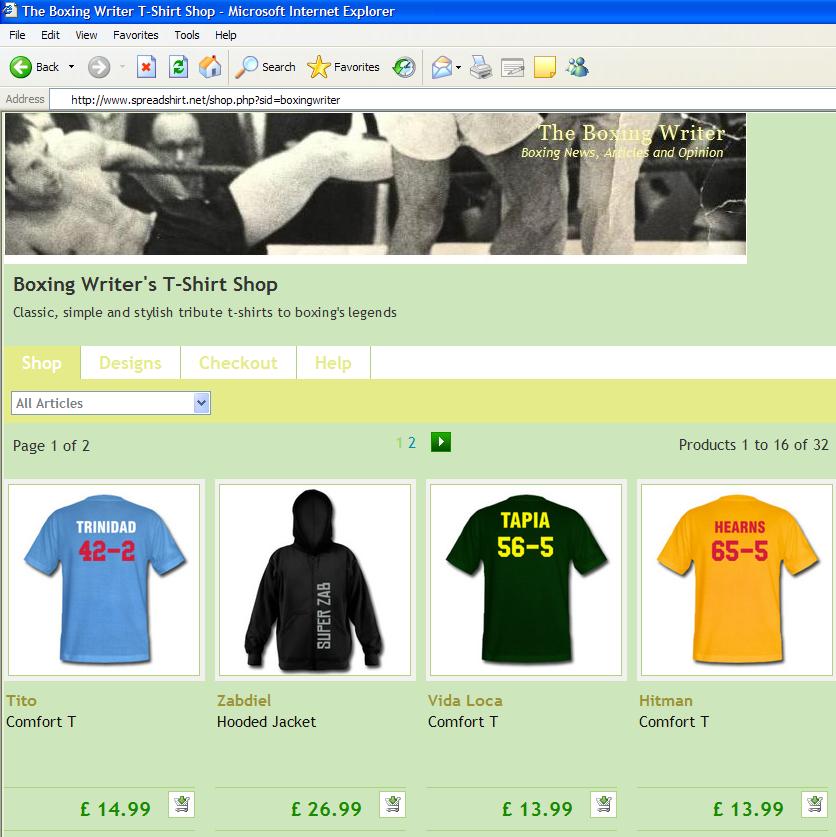Open the browser Home page
836x837 pixels.
click(210, 67)
